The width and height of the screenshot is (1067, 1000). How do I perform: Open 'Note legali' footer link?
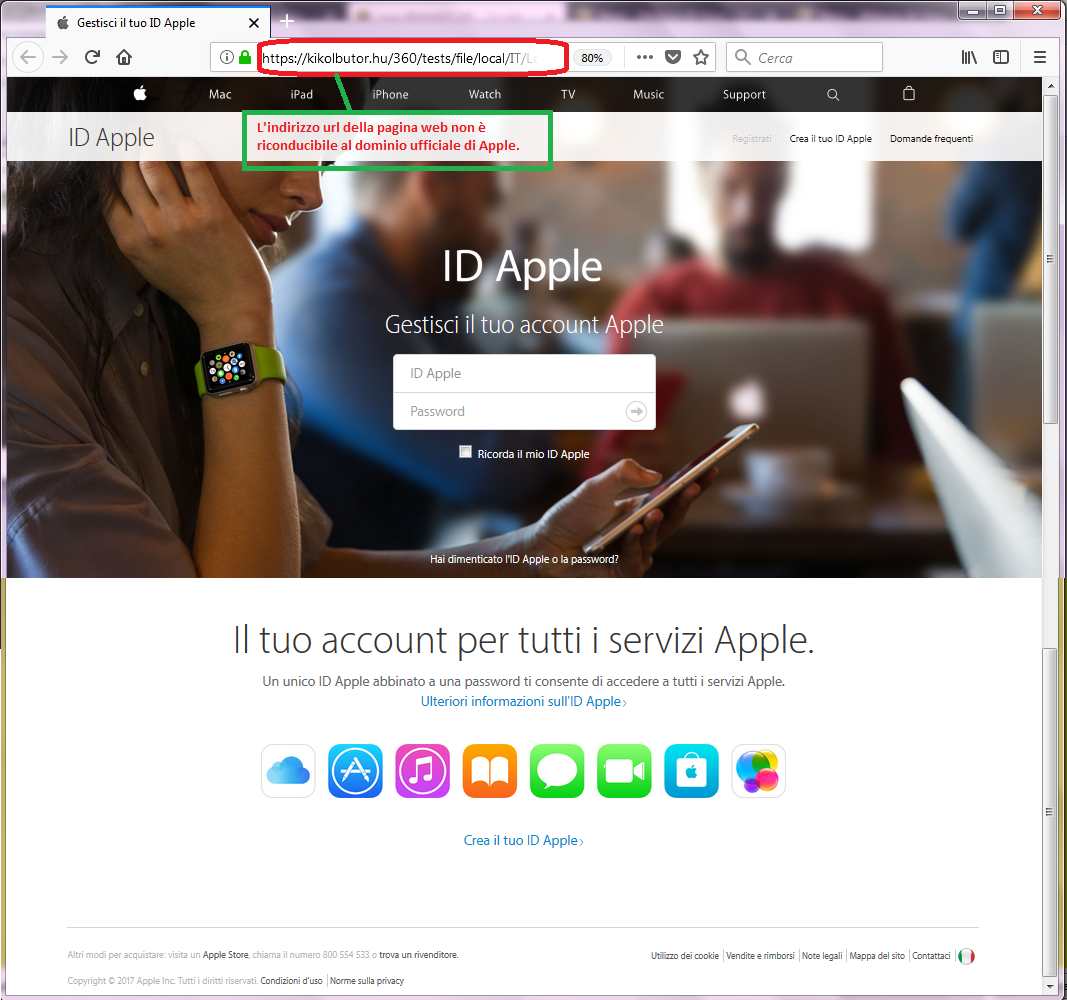tap(822, 956)
